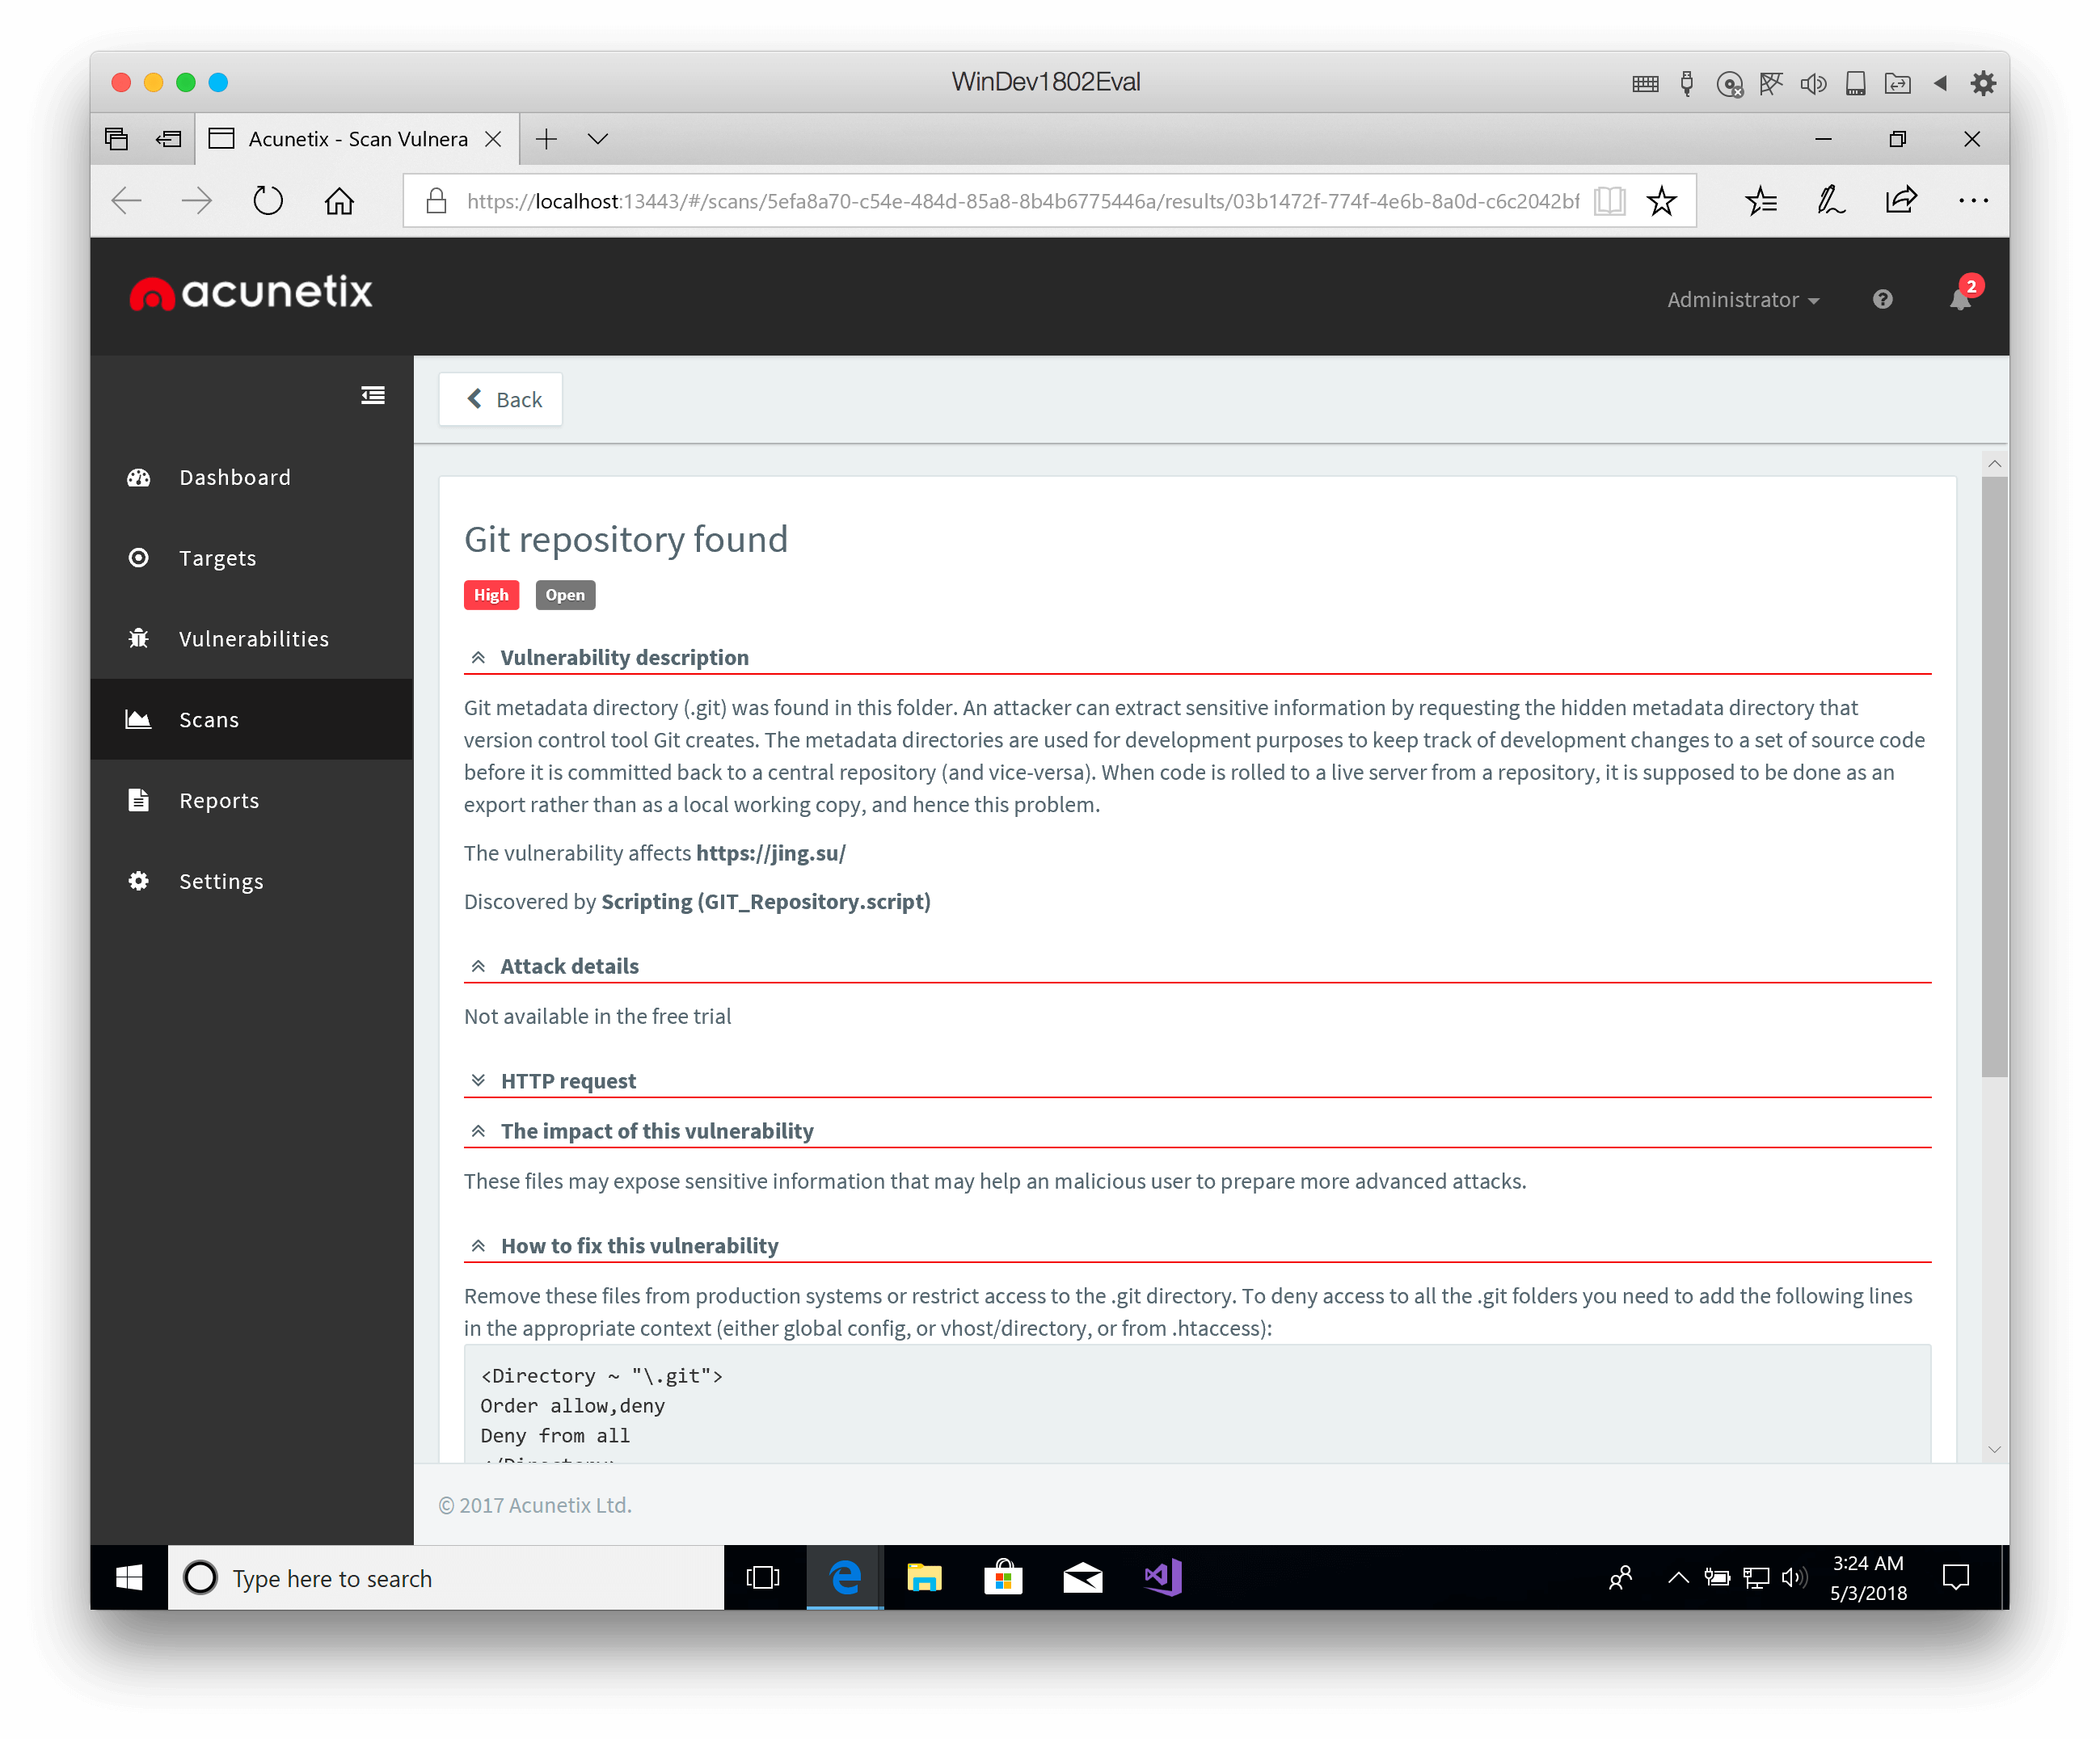
Task: Open the Edge favorites hub
Action: click(1761, 201)
